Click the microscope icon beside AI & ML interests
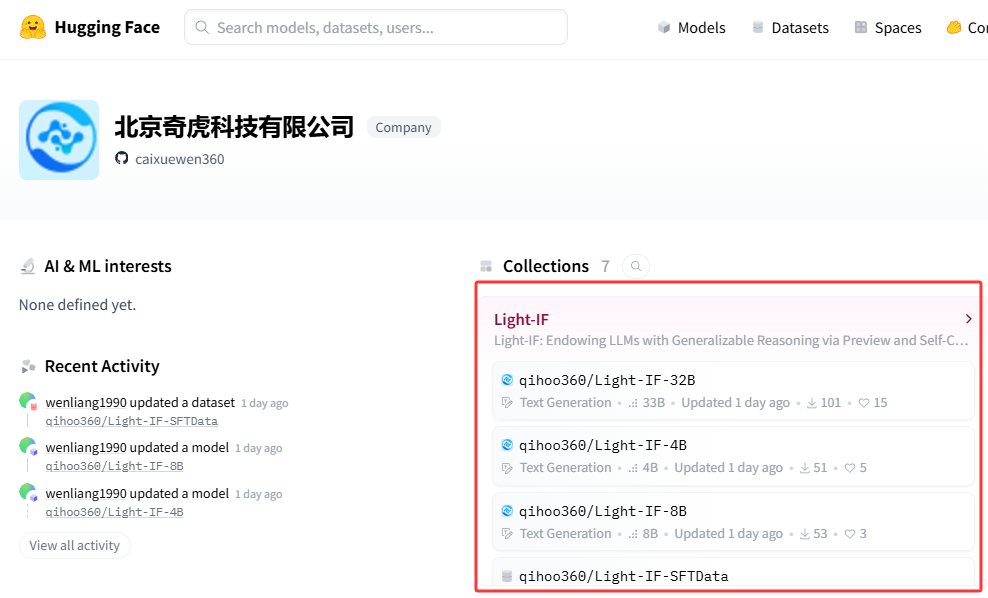The height and width of the screenshot is (598, 988). coord(28,267)
